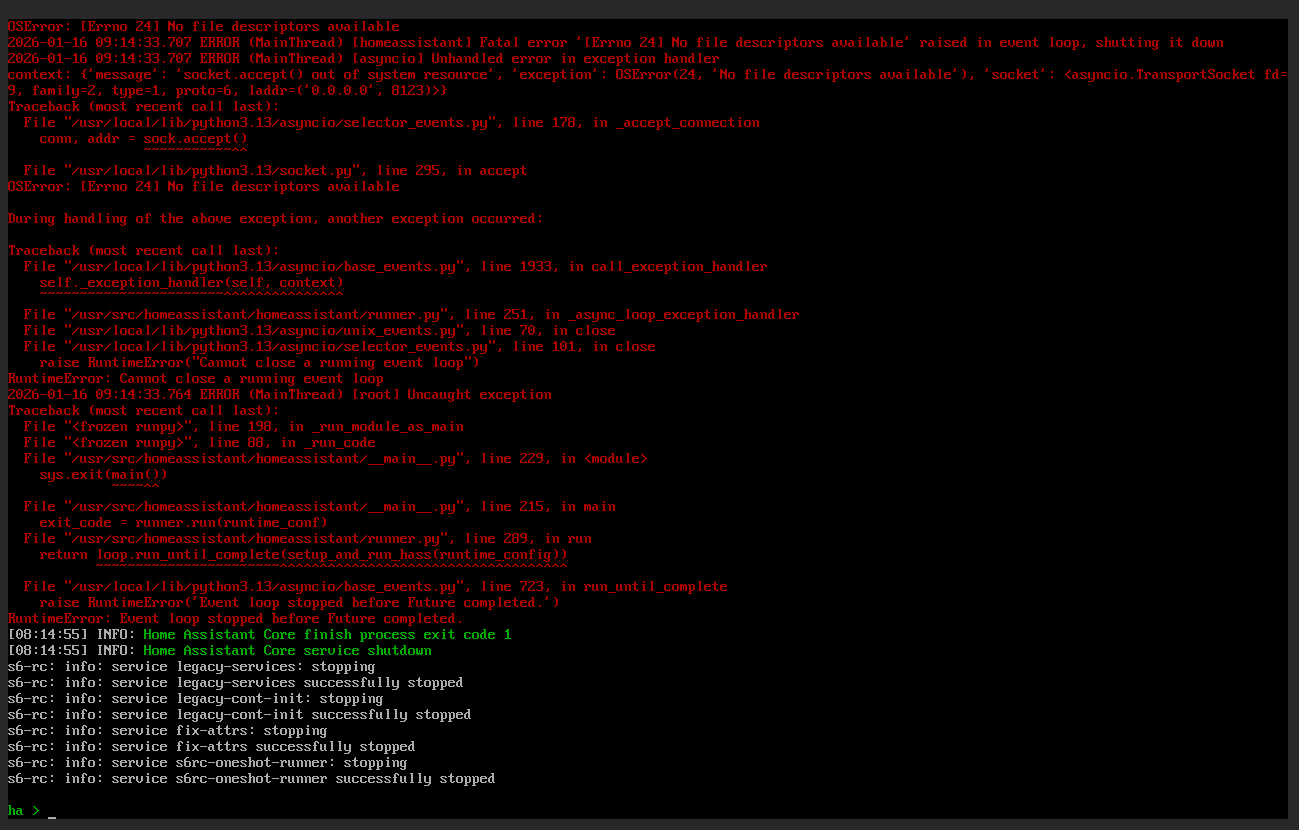Image resolution: width=1299 pixels, height=830 pixels.
Task: Select 'service s6rc-oneshot-runner: stopping' line
Action: coord(207,763)
